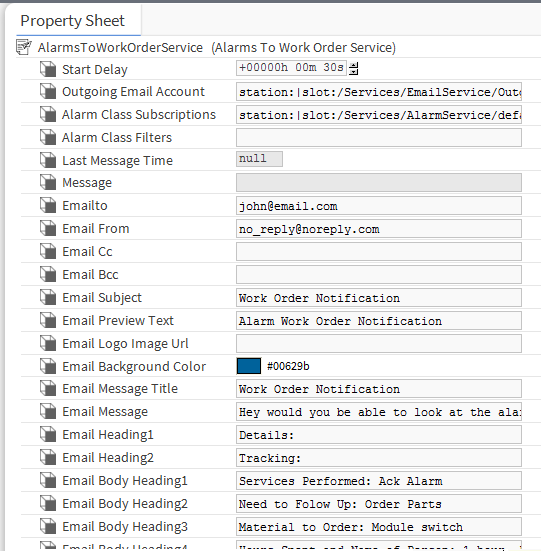The image size is (541, 551).
Task: Click into the Email Logo Image Url field
Action: pyautogui.click(x=379, y=344)
